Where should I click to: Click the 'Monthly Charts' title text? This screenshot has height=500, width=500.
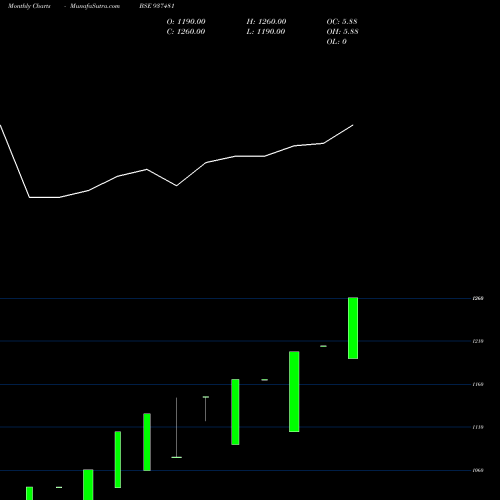pos(29,6)
